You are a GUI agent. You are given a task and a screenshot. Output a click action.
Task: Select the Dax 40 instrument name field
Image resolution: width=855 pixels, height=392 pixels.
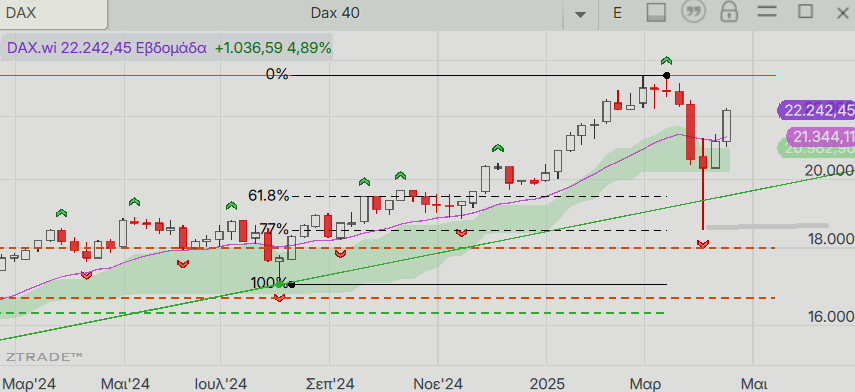335,13
